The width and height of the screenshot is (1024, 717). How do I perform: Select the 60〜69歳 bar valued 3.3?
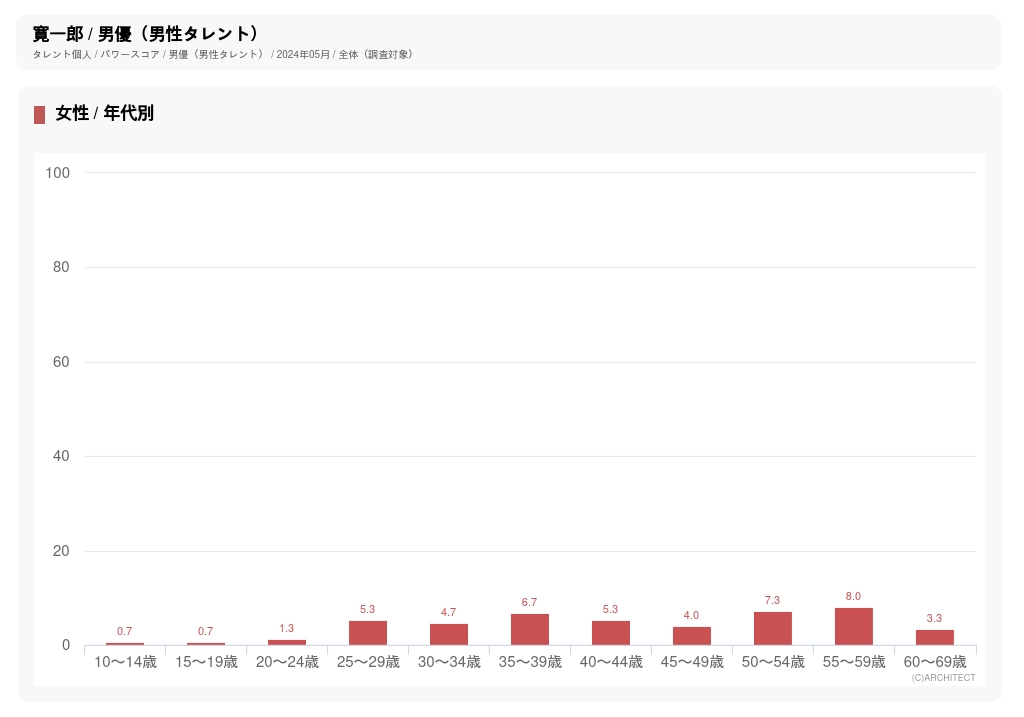pyautogui.click(x=935, y=637)
